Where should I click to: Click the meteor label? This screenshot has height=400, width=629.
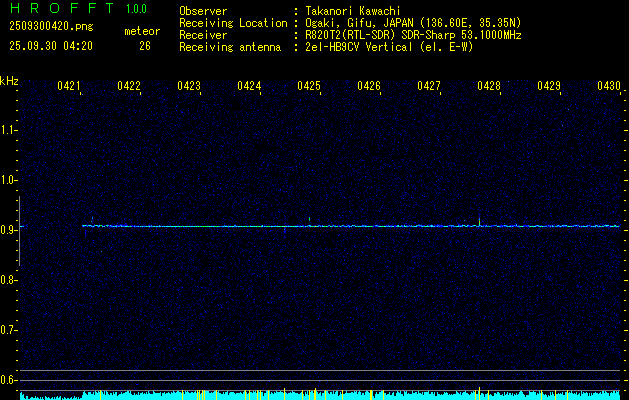142,31
